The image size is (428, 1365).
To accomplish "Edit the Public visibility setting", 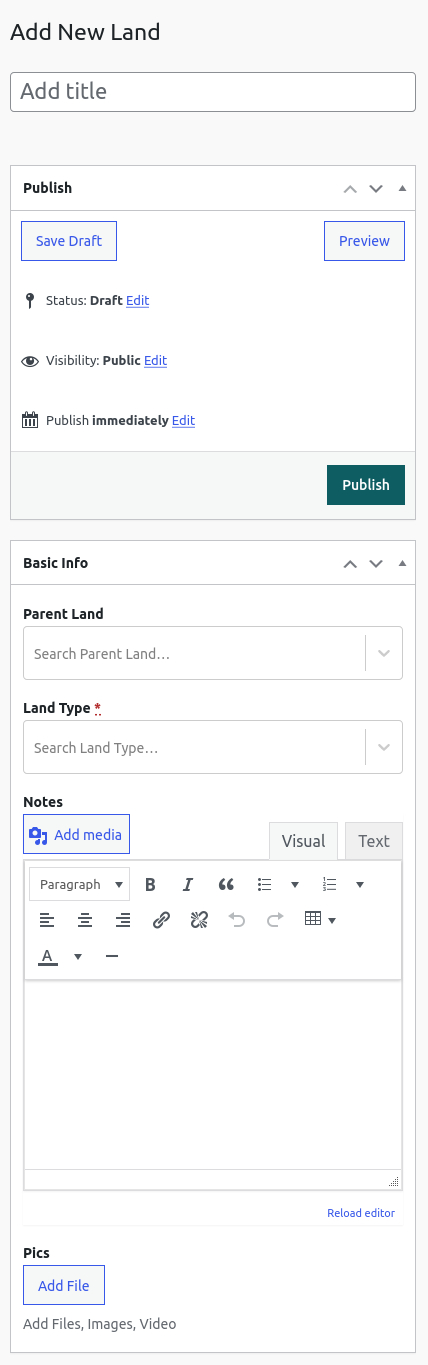I will point(155,360).
